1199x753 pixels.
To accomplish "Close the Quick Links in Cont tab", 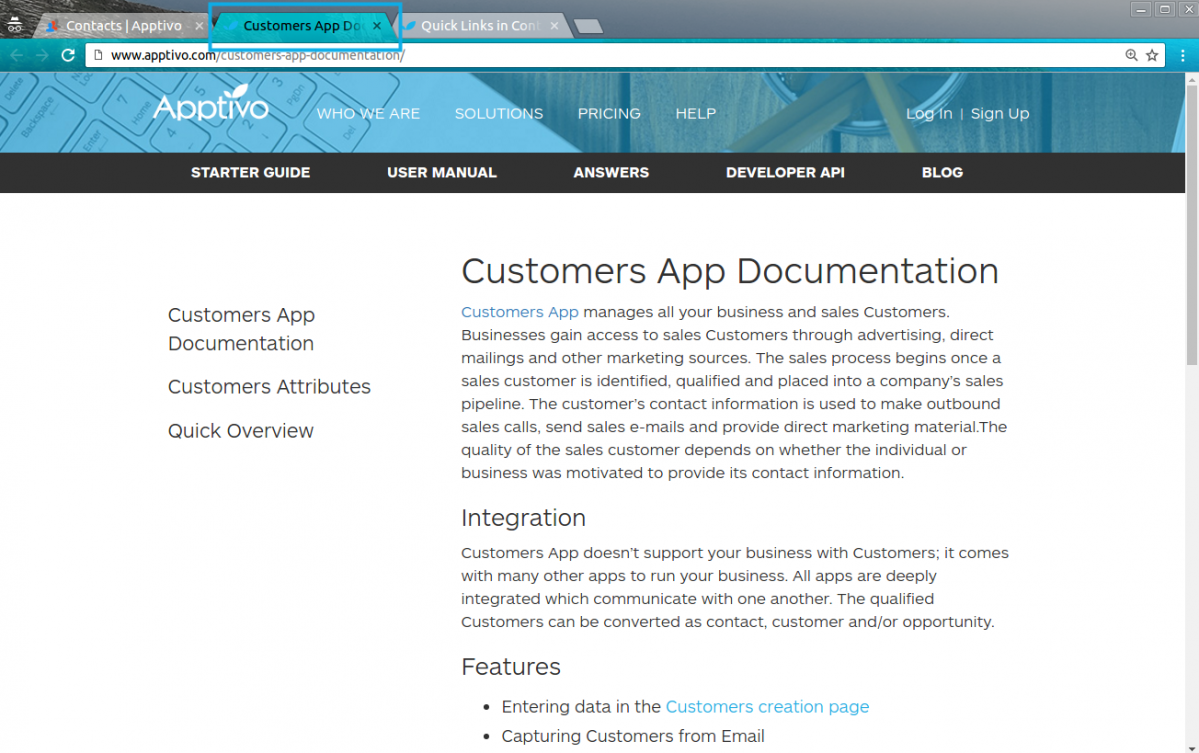I will tap(554, 25).
